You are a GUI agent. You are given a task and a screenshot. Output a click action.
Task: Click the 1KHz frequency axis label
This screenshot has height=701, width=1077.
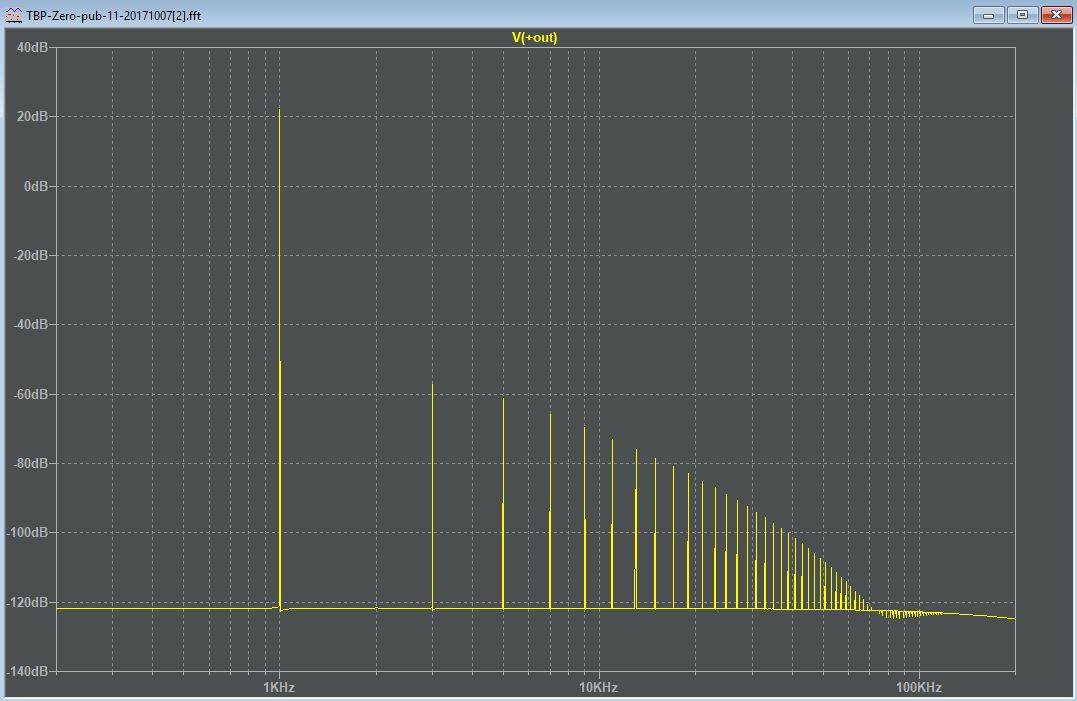[279, 687]
